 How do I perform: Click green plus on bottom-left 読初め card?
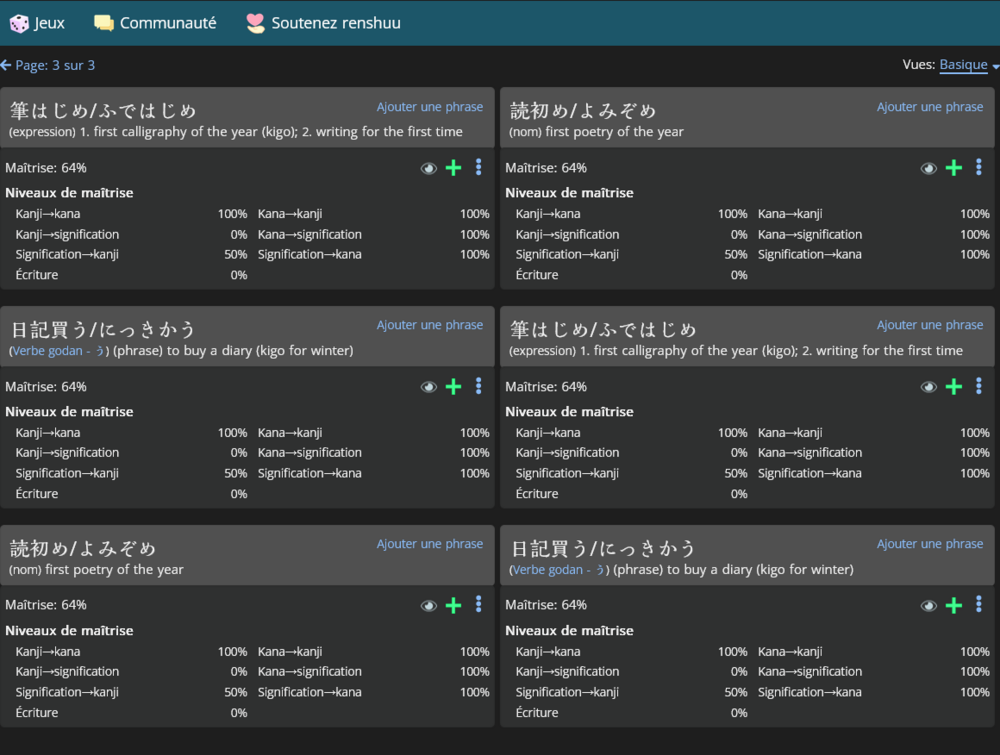point(453,605)
